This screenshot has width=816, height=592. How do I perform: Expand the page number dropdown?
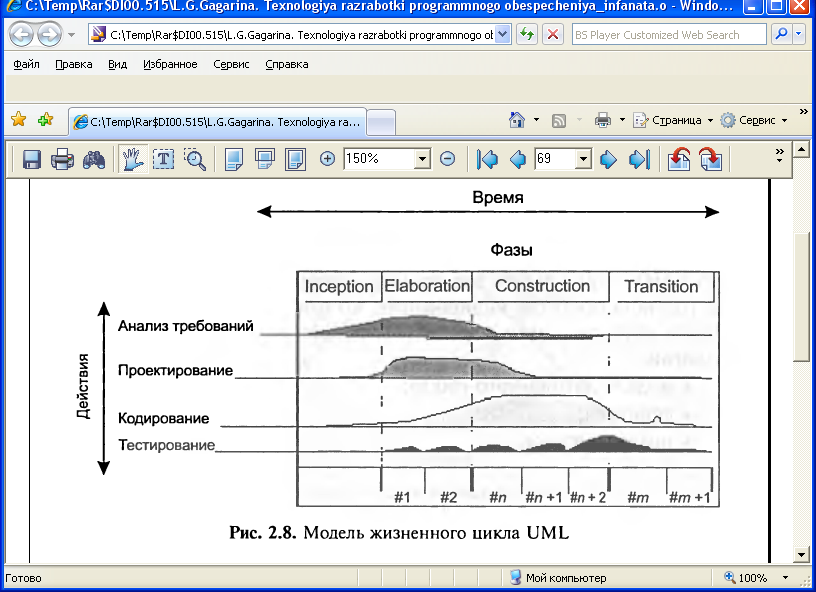[584, 159]
